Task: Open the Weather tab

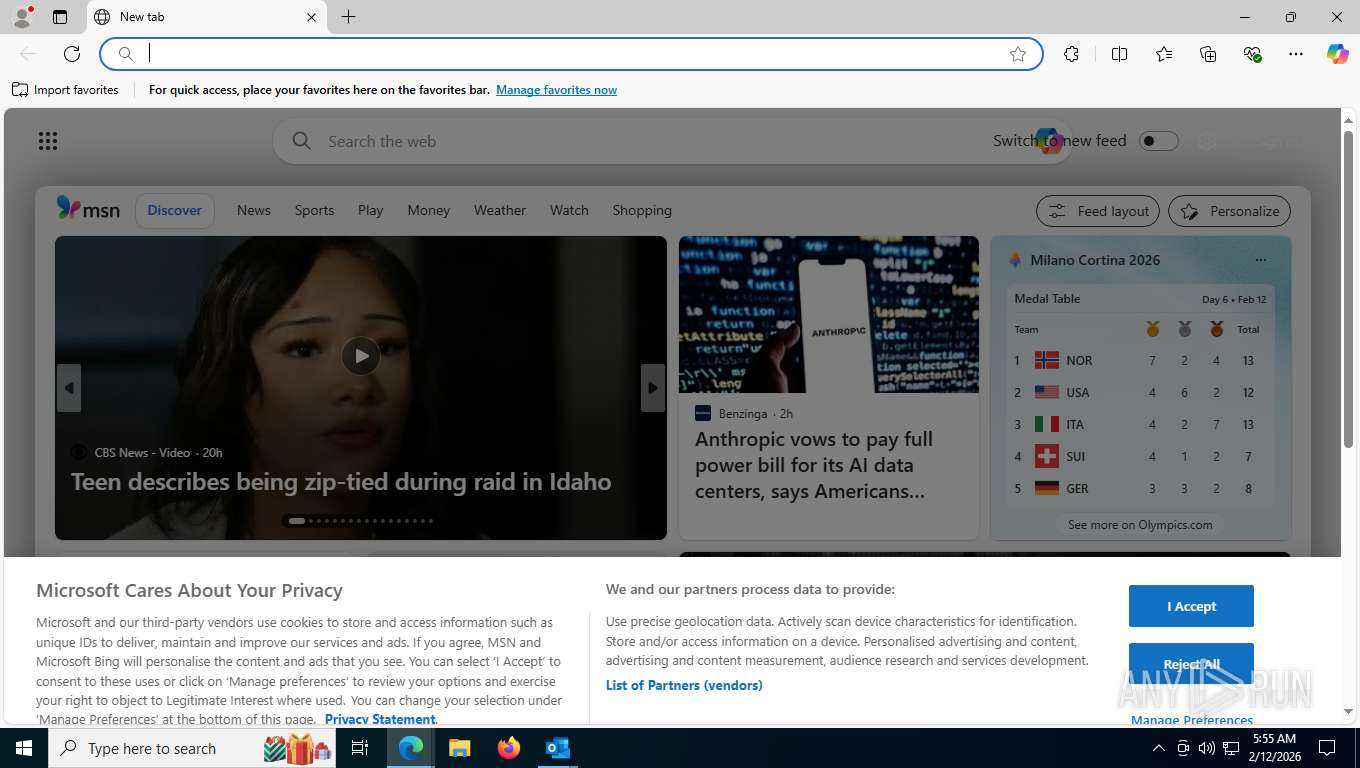Action: coord(499,210)
